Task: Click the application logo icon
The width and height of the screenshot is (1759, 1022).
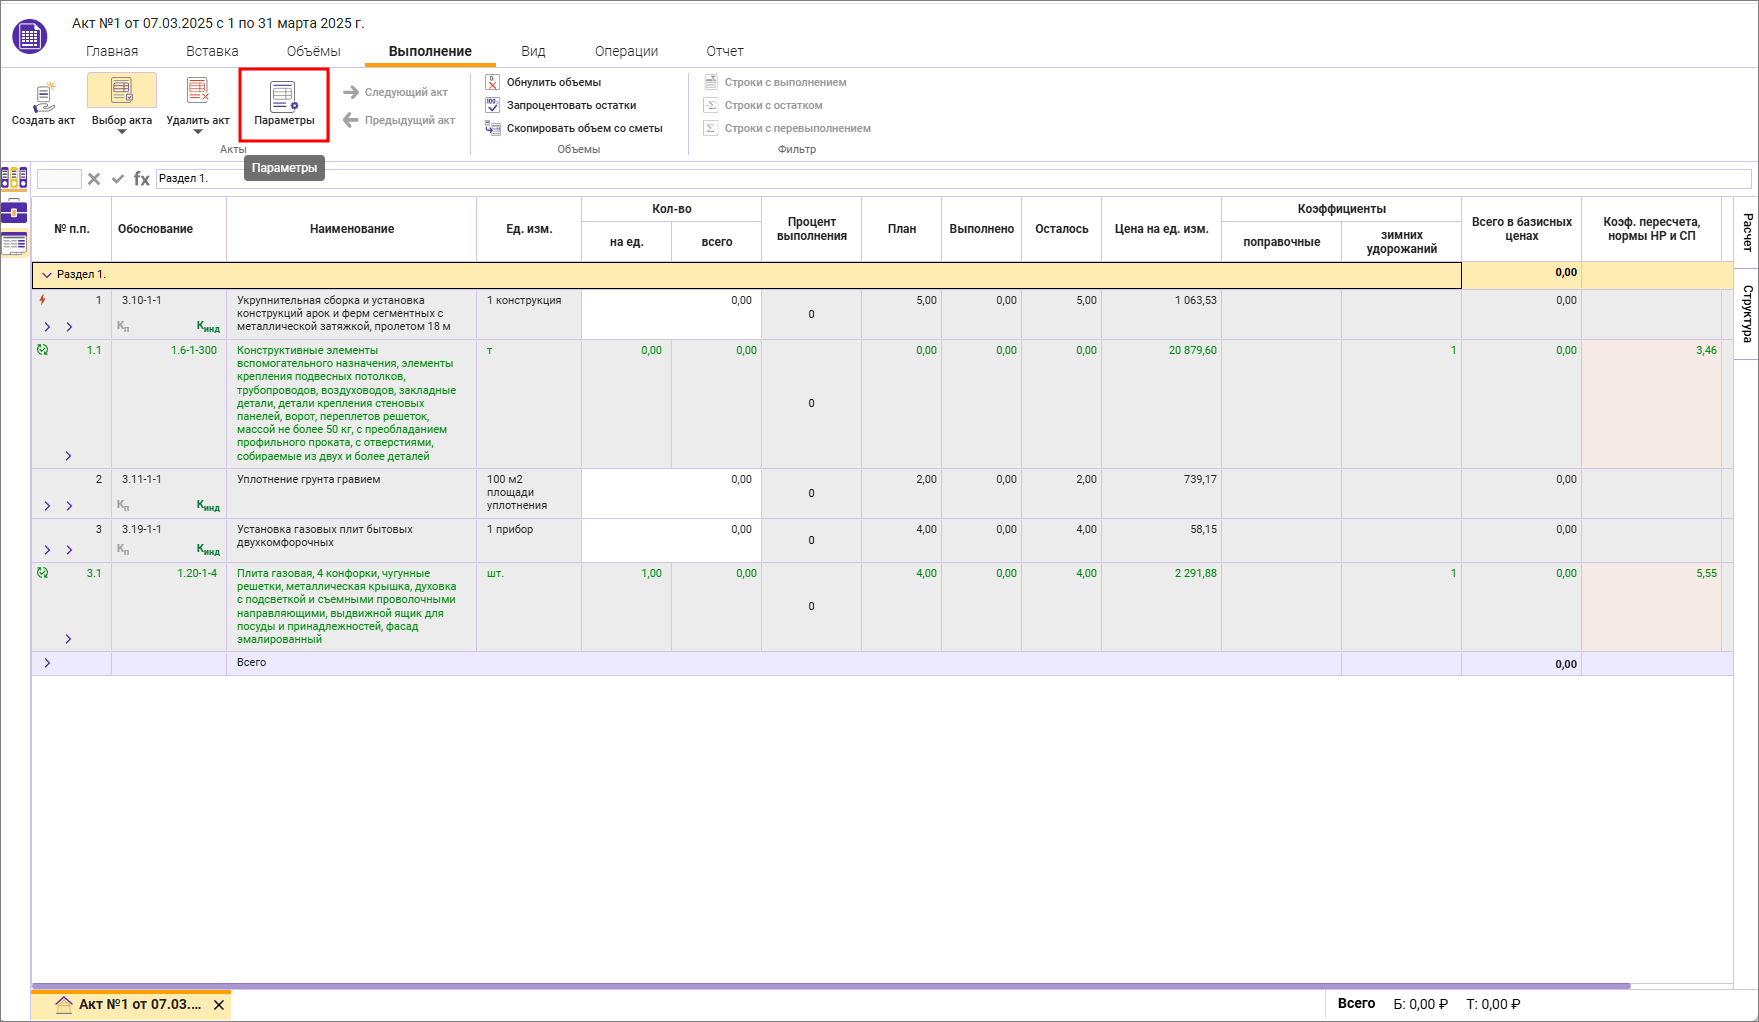Action: point(29,37)
